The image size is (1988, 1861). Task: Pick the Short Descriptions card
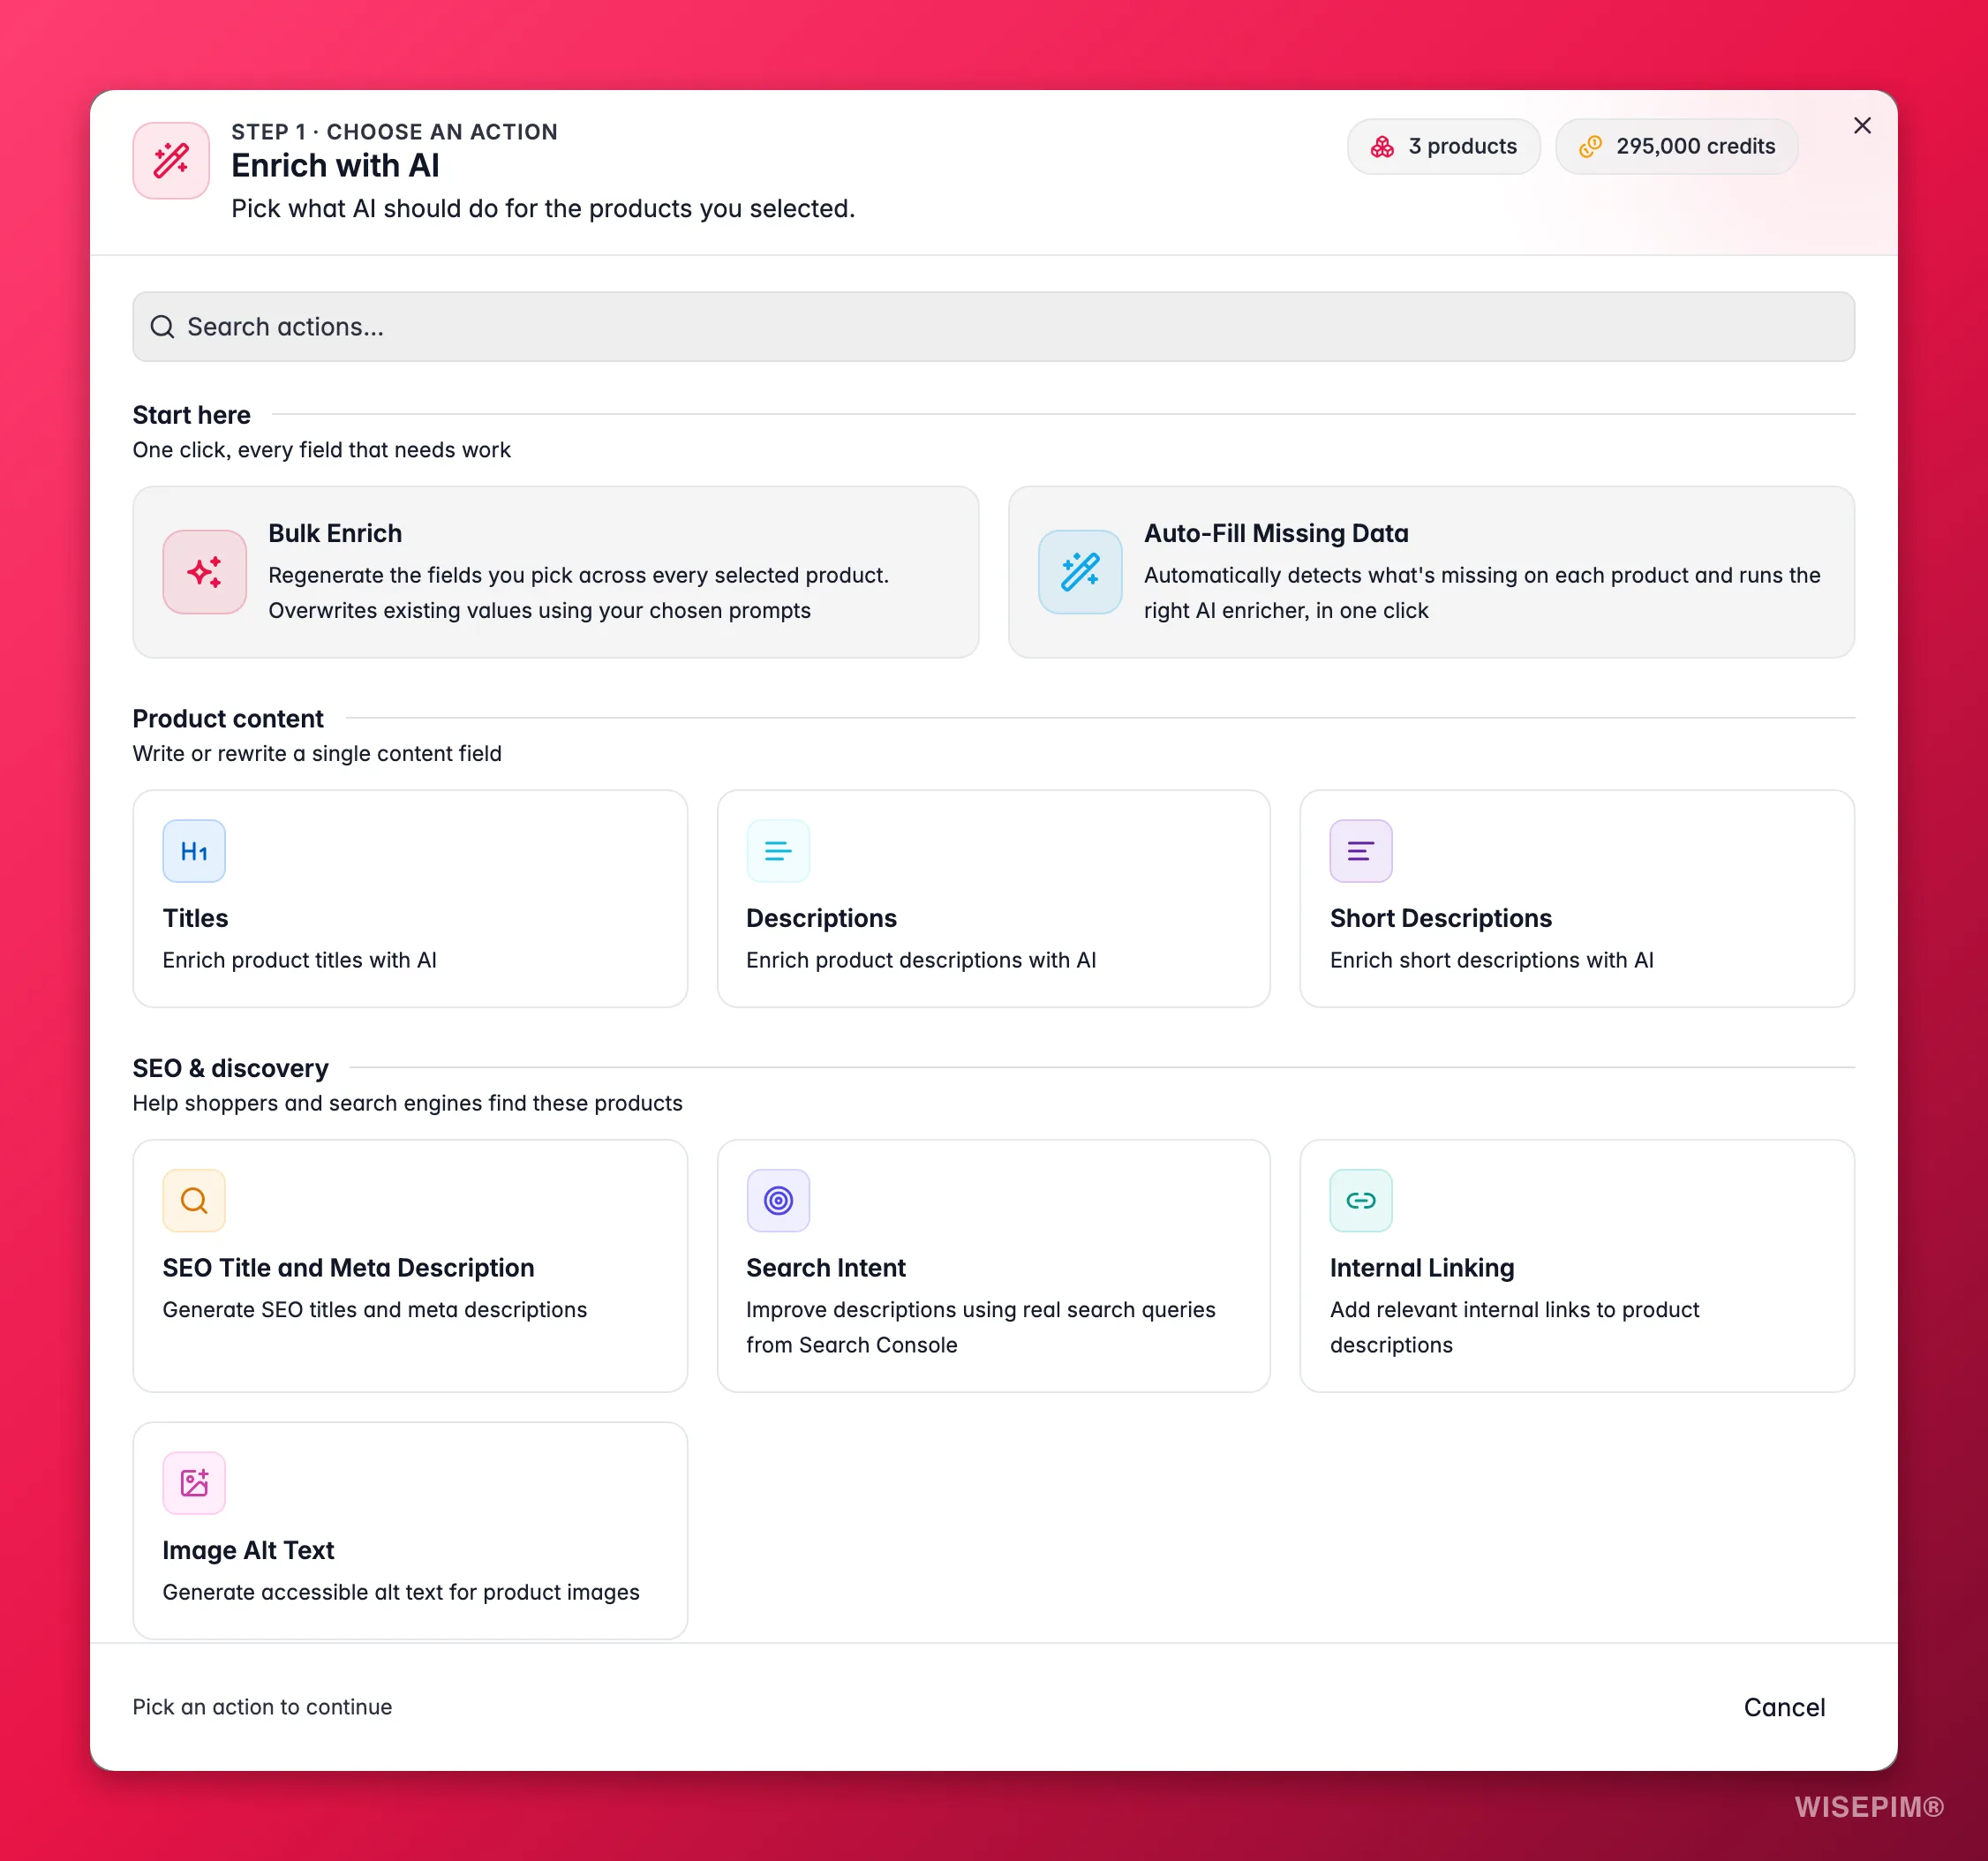pos(1577,898)
